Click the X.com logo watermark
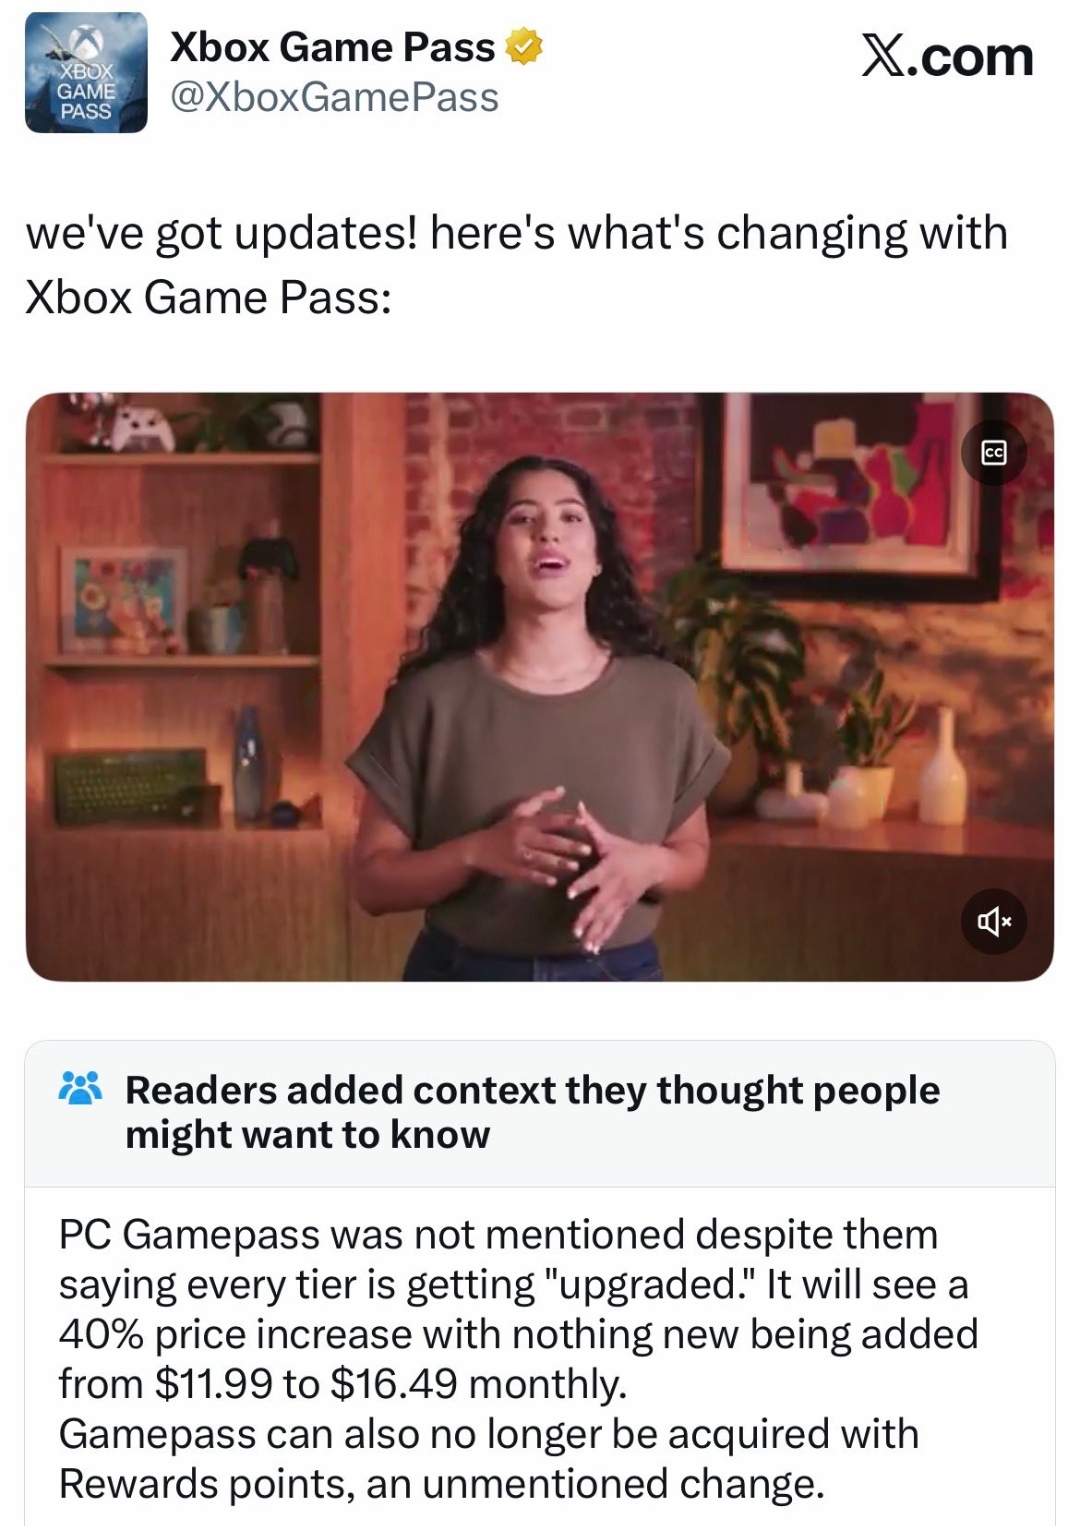This screenshot has width=1080, height=1526. click(x=947, y=57)
